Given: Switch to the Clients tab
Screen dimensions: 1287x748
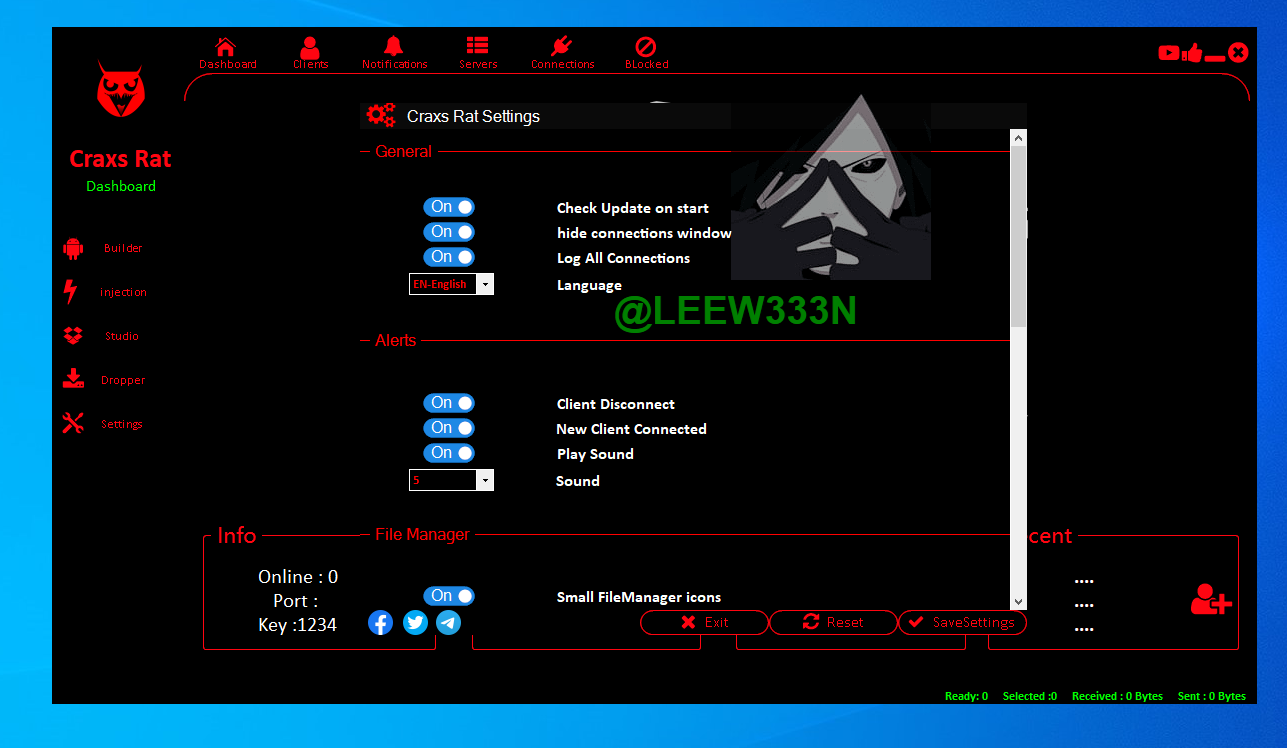Looking at the screenshot, I should pyautogui.click(x=310, y=52).
